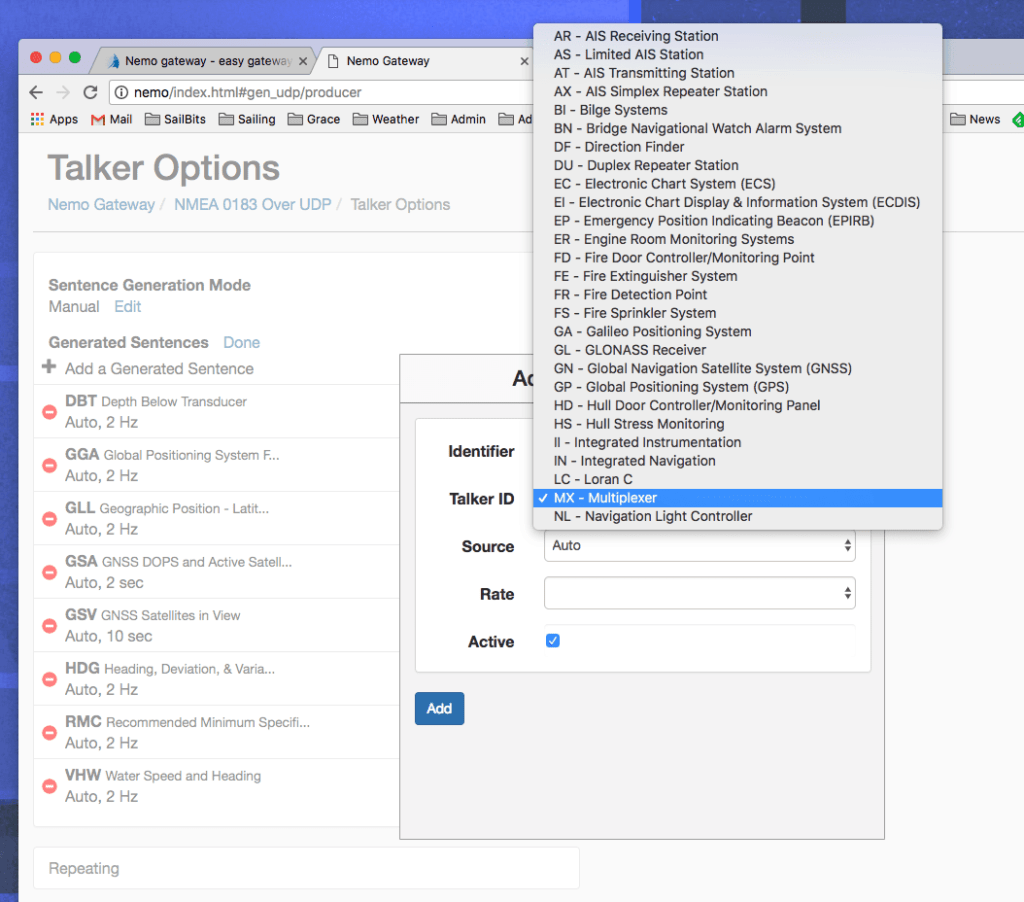The image size is (1024, 902).
Task: Click Add a Generated Sentence
Action: [159, 368]
